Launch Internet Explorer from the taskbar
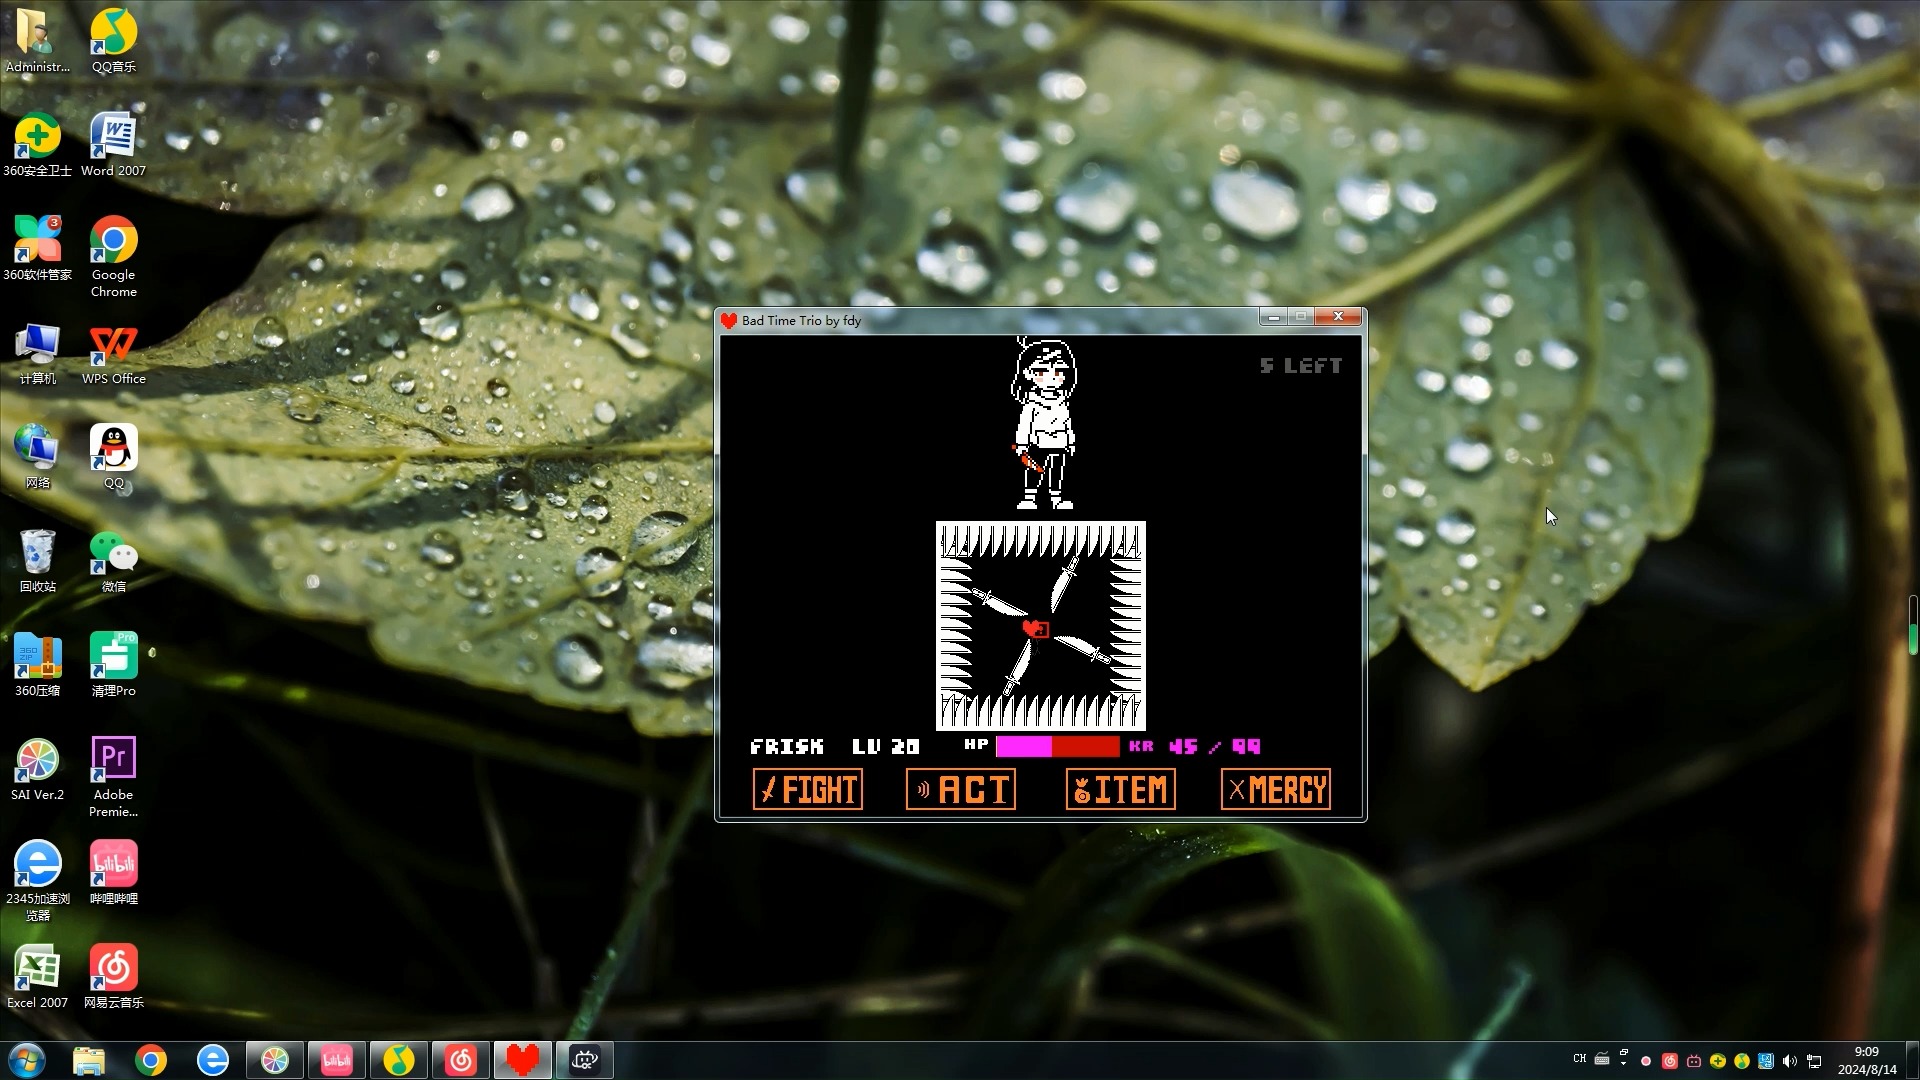This screenshot has width=1920, height=1080. tap(213, 1060)
